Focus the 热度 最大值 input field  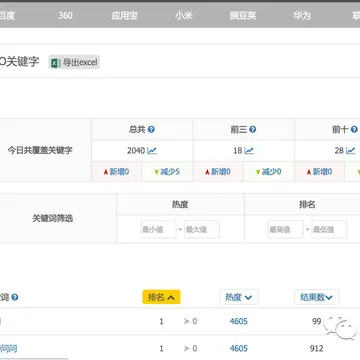(x=202, y=229)
